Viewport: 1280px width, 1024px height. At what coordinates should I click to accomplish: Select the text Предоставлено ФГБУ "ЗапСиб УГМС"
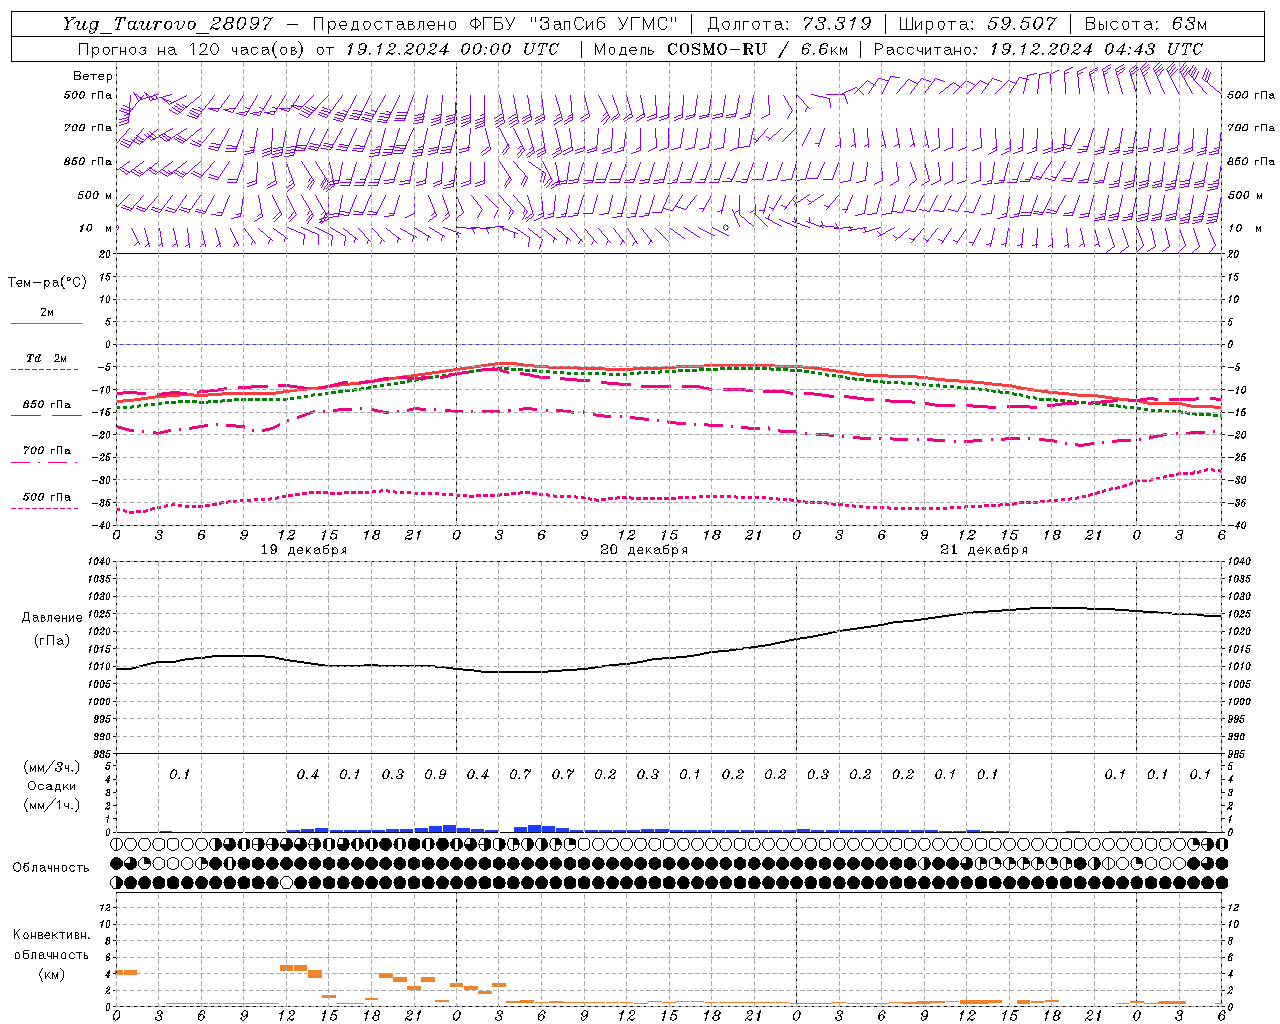(x=496, y=24)
